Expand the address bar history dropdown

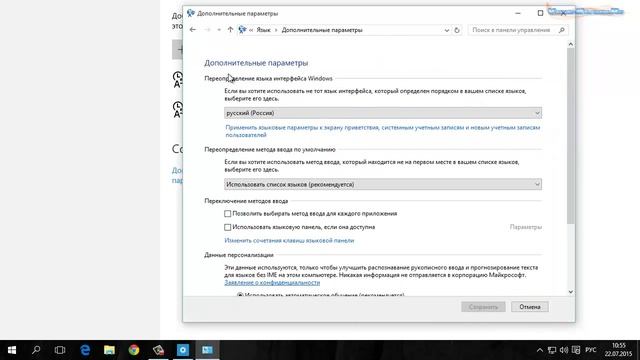[x=447, y=30]
